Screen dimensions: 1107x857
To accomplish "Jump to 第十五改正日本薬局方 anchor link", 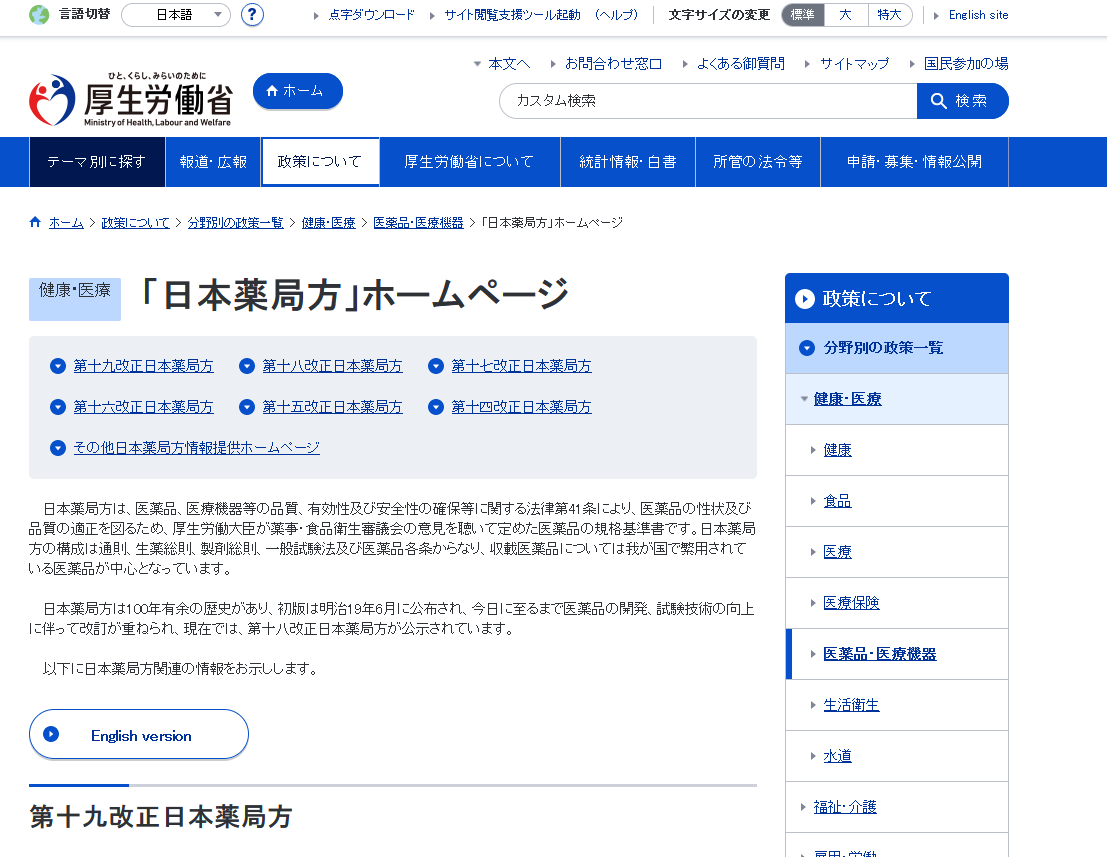I will (x=333, y=407).
